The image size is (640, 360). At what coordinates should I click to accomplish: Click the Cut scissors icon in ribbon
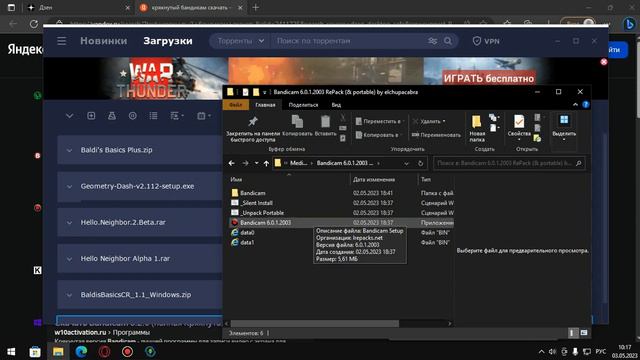343,118
